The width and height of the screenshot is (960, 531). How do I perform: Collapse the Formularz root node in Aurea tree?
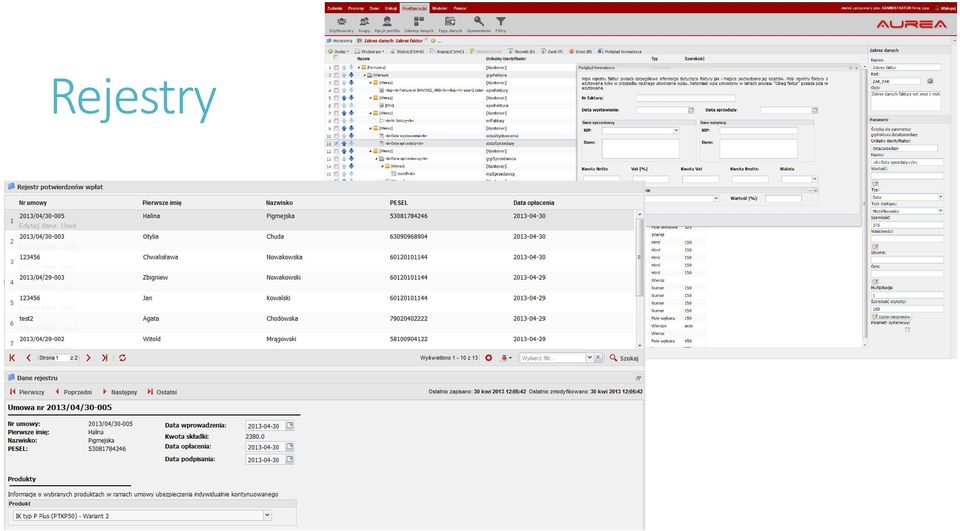359,67
